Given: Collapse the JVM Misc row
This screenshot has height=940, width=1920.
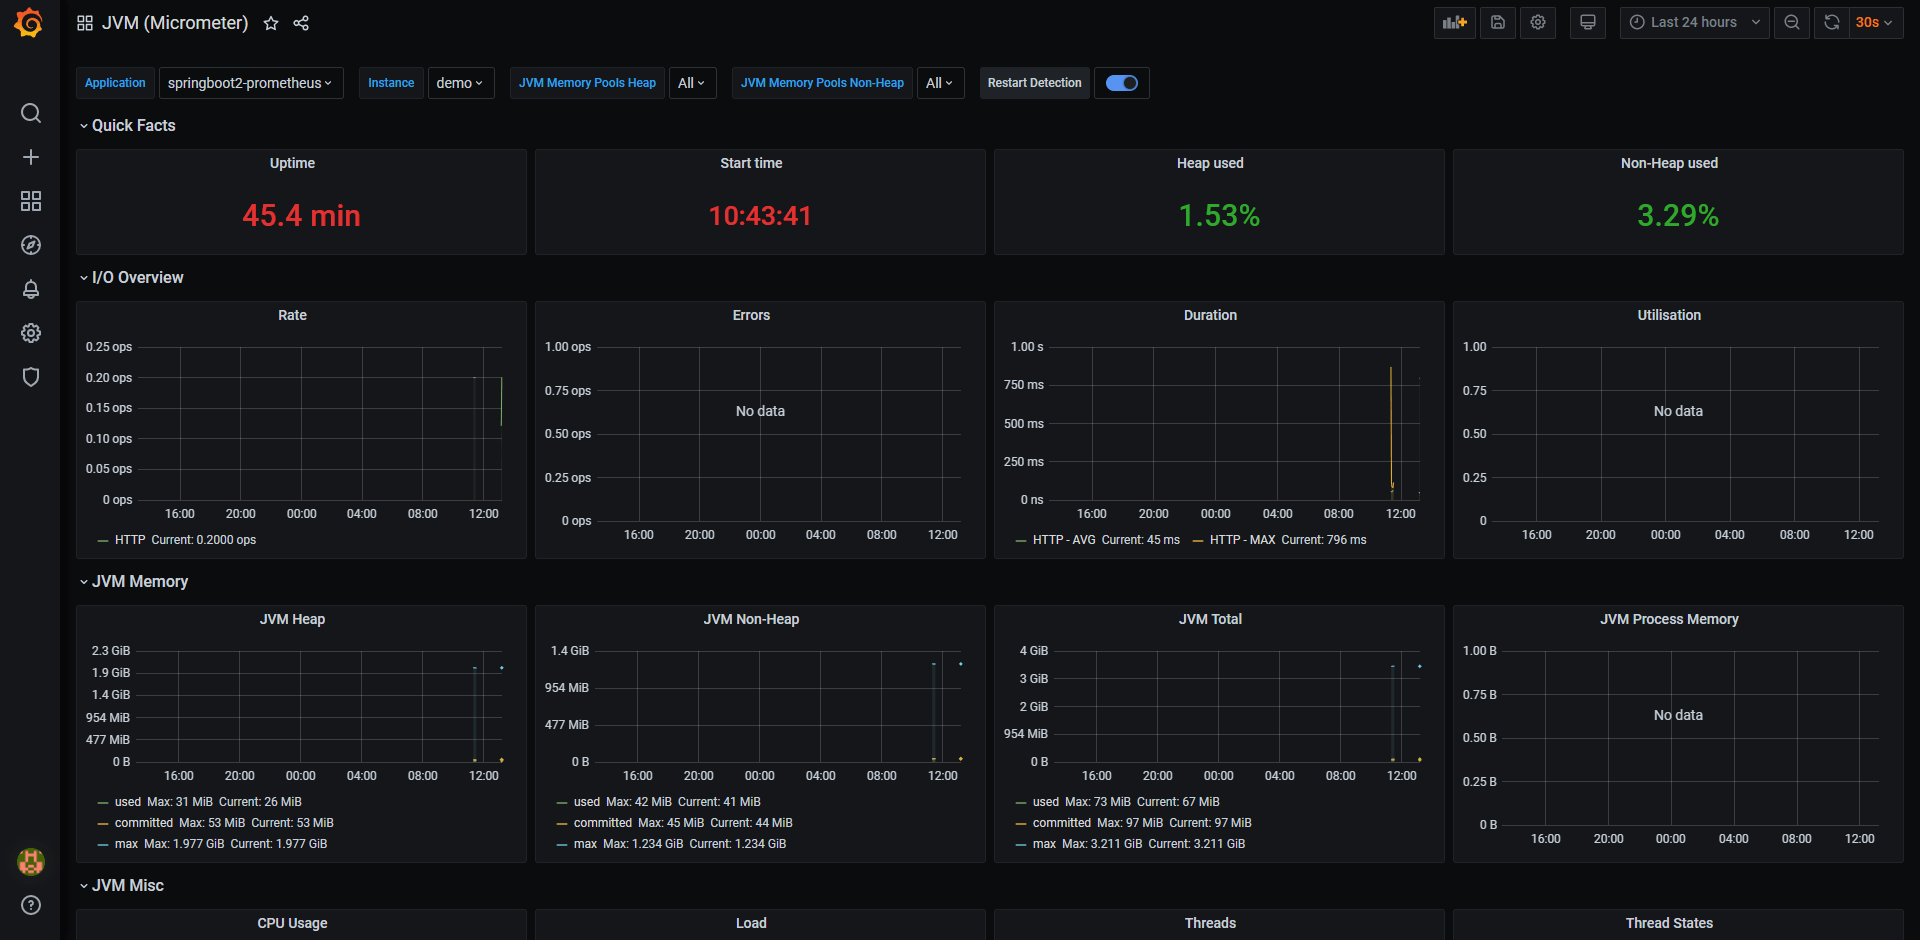Looking at the screenshot, I should tap(121, 885).
